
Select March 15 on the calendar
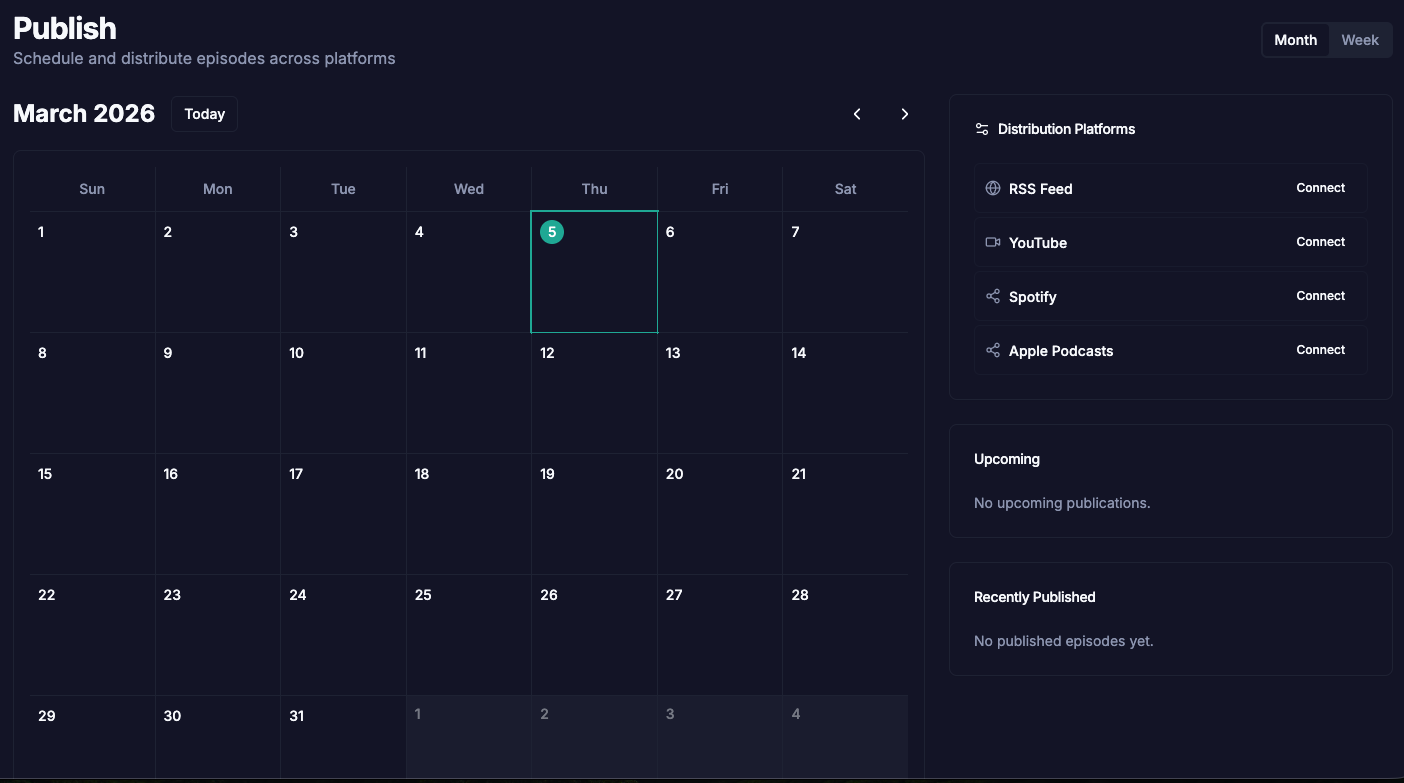[x=92, y=513]
